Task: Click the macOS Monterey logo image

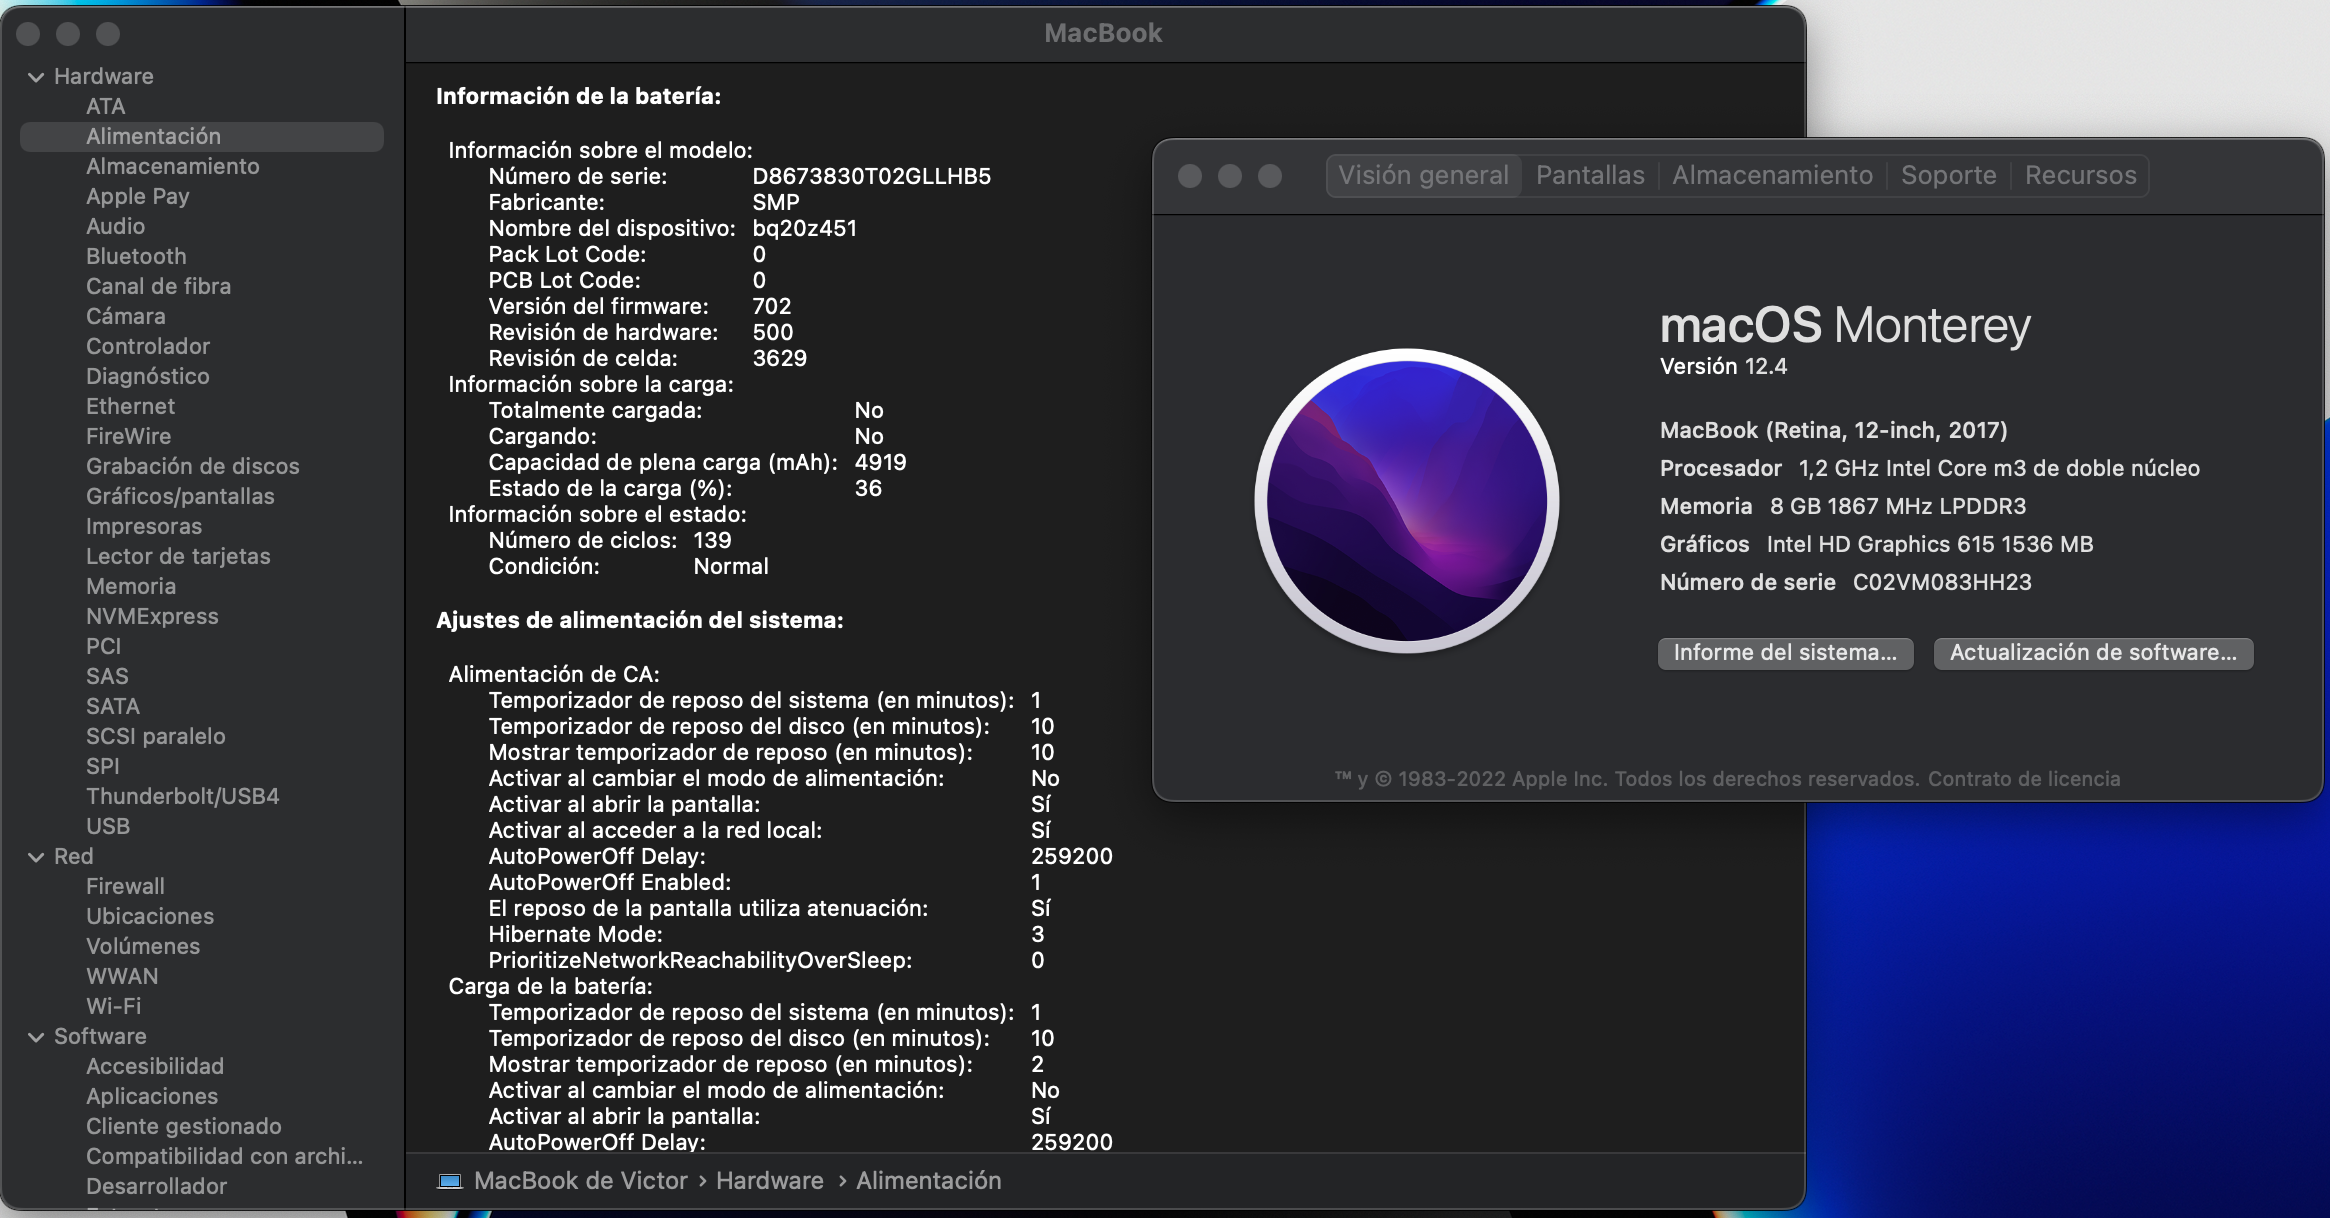Action: [1406, 500]
